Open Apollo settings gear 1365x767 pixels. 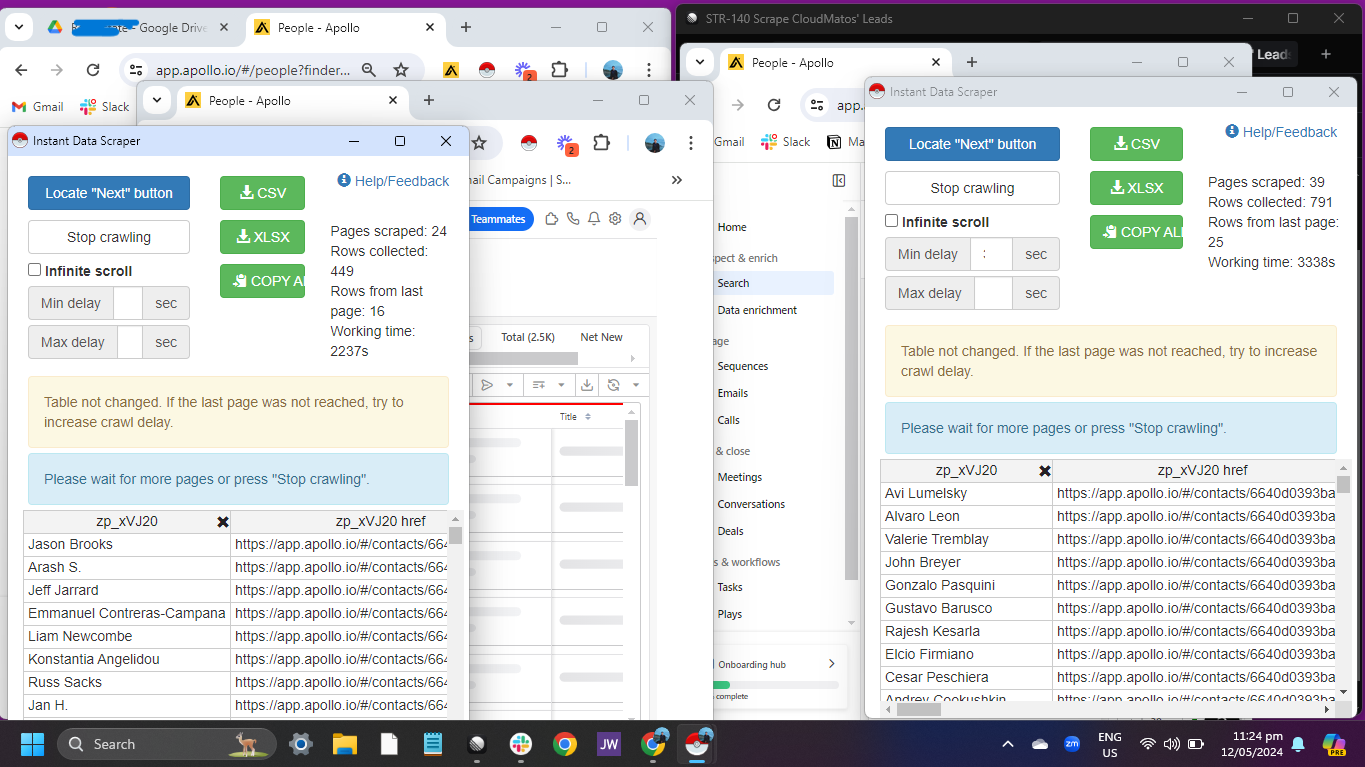pos(615,219)
